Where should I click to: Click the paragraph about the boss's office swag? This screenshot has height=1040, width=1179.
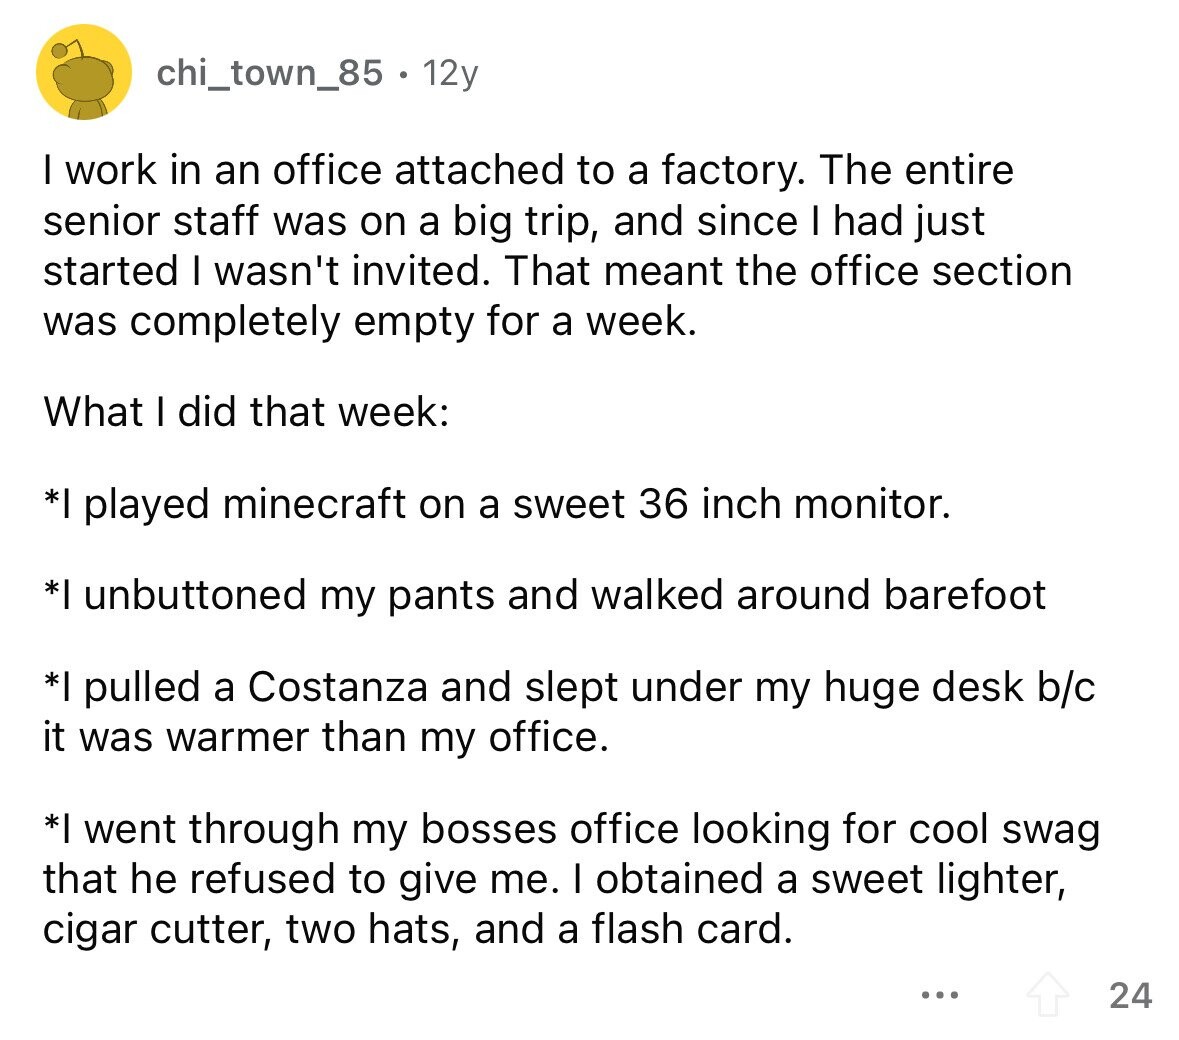coord(571,878)
